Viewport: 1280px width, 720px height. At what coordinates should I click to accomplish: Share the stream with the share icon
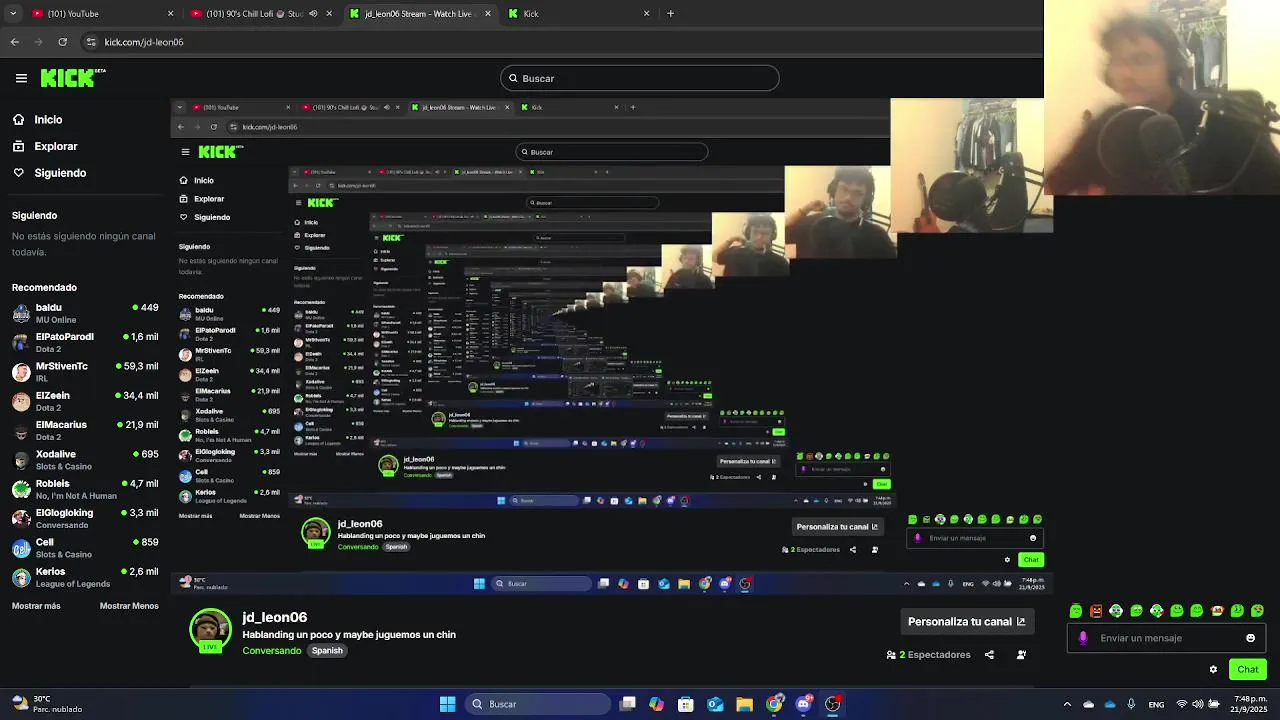pos(989,655)
